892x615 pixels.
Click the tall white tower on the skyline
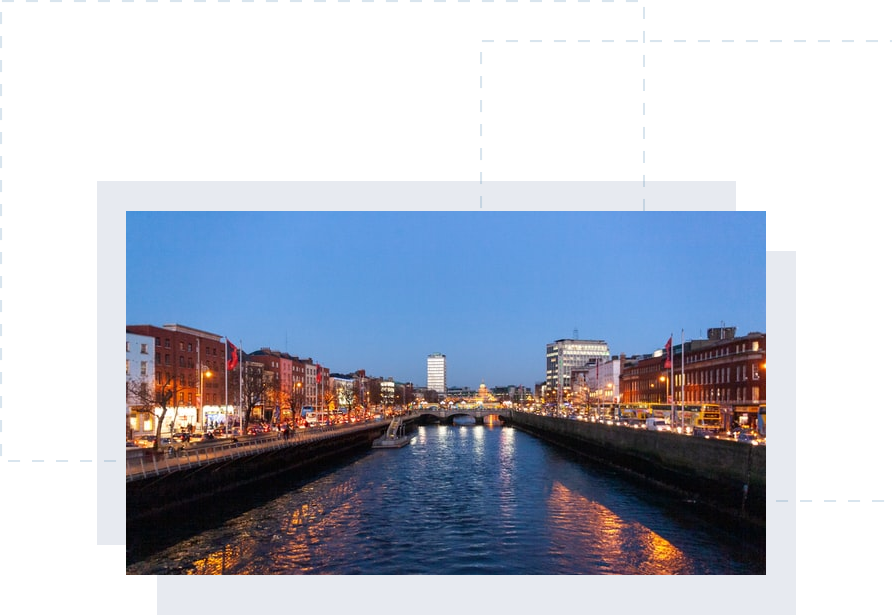tap(436, 373)
